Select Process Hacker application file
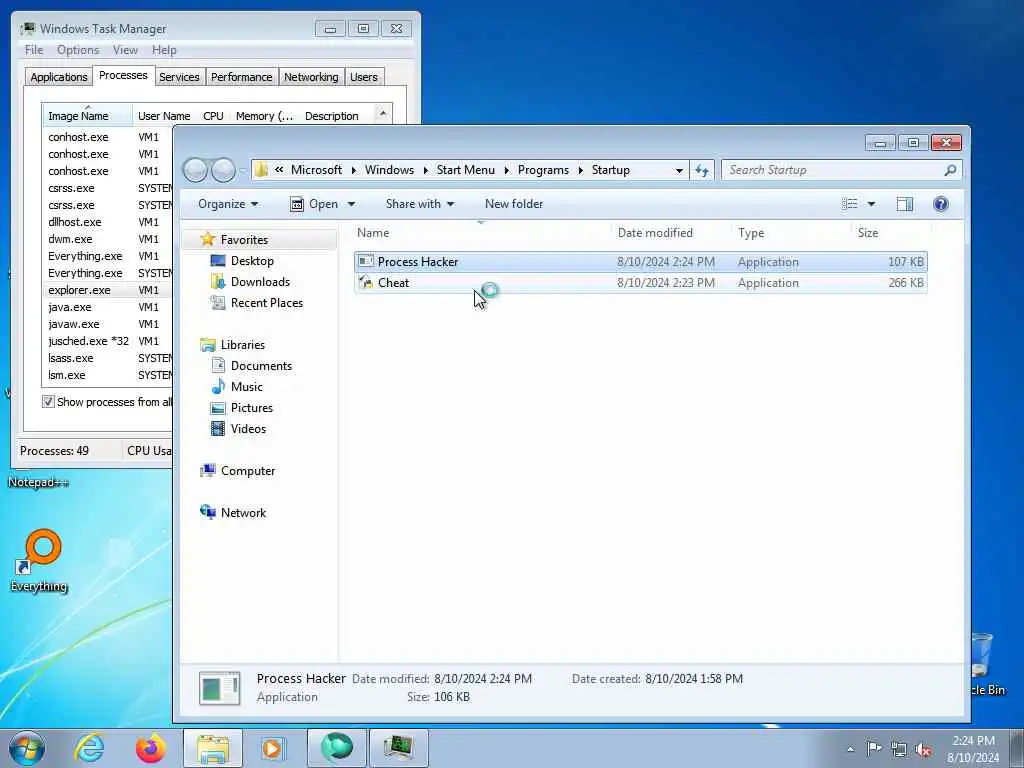 point(640,262)
